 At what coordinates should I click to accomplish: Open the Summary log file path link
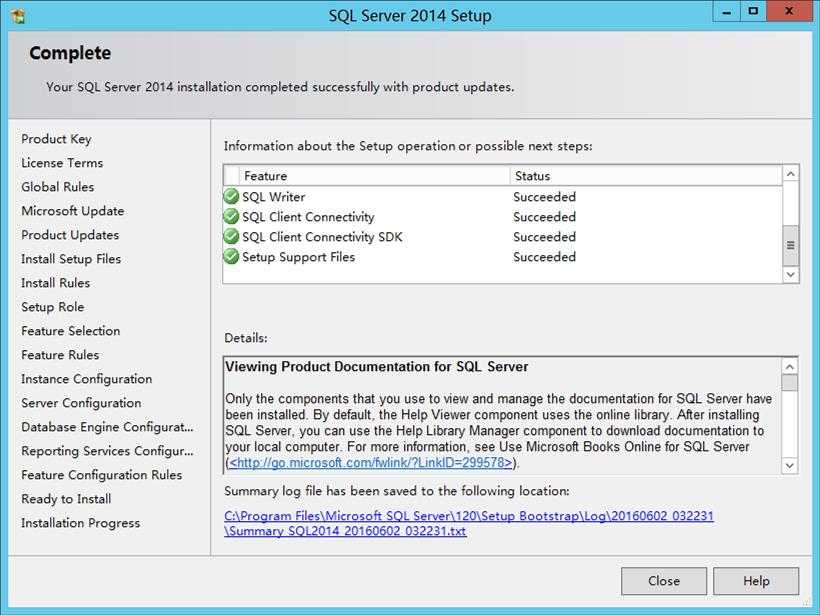tap(469, 523)
